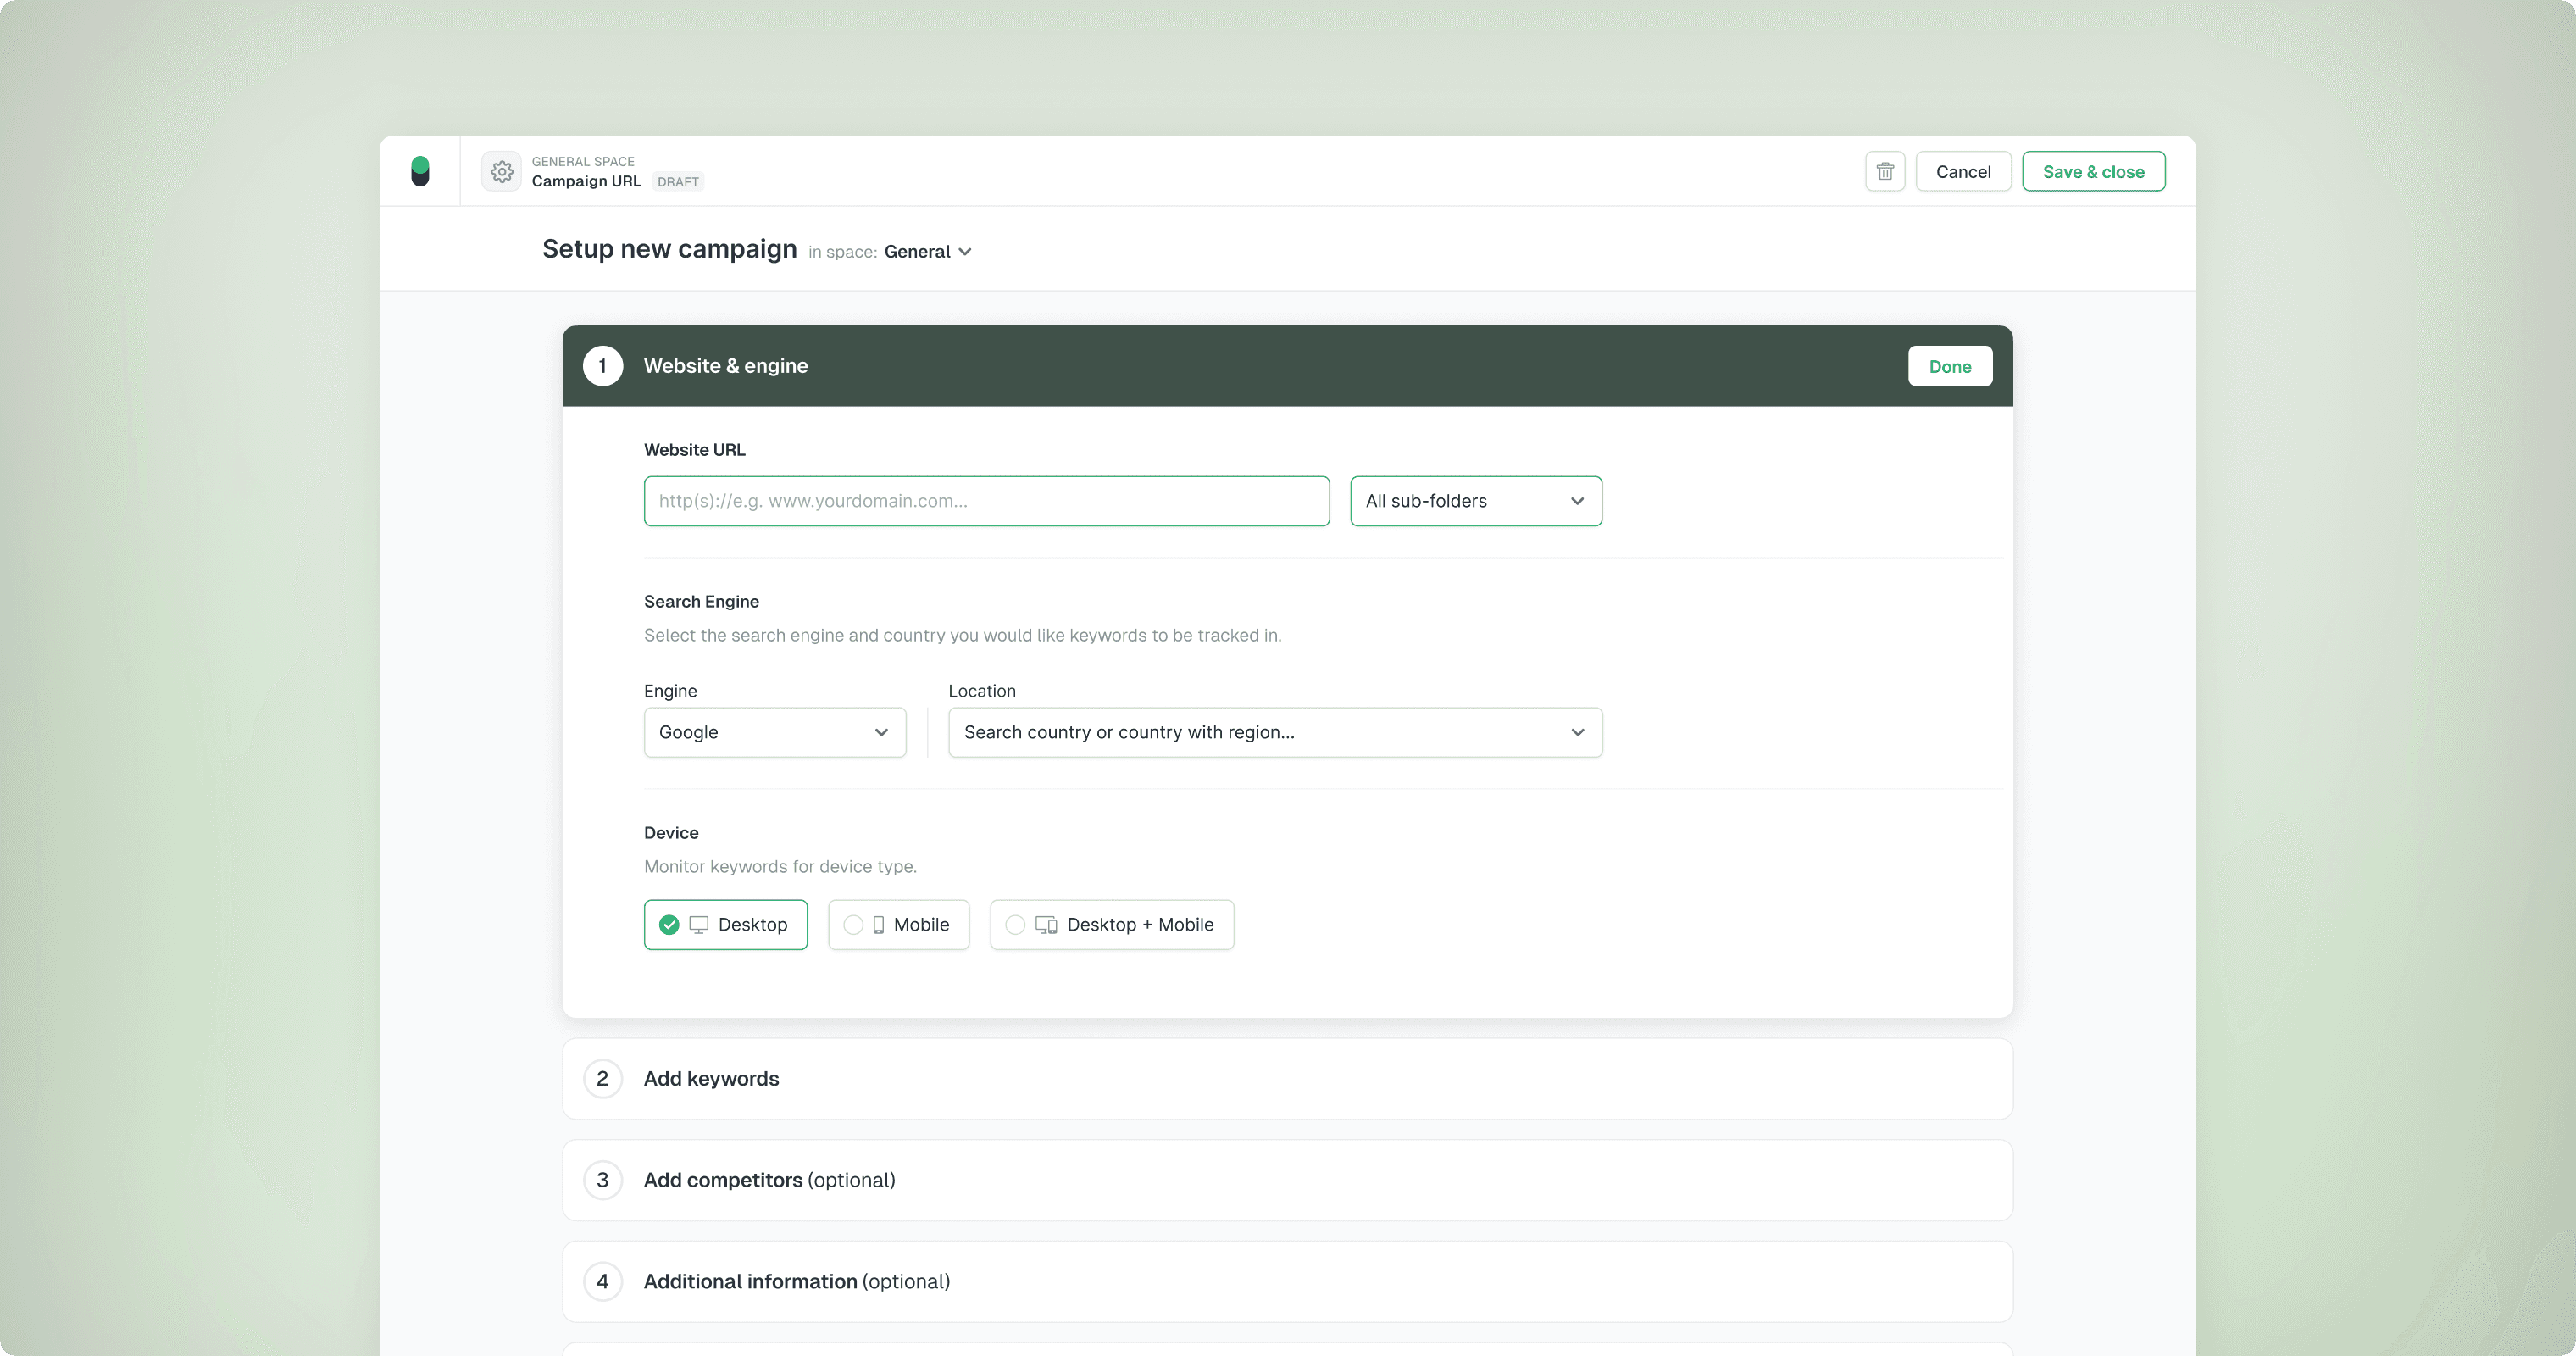Expand Add competitors (optional) section

(769, 1180)
